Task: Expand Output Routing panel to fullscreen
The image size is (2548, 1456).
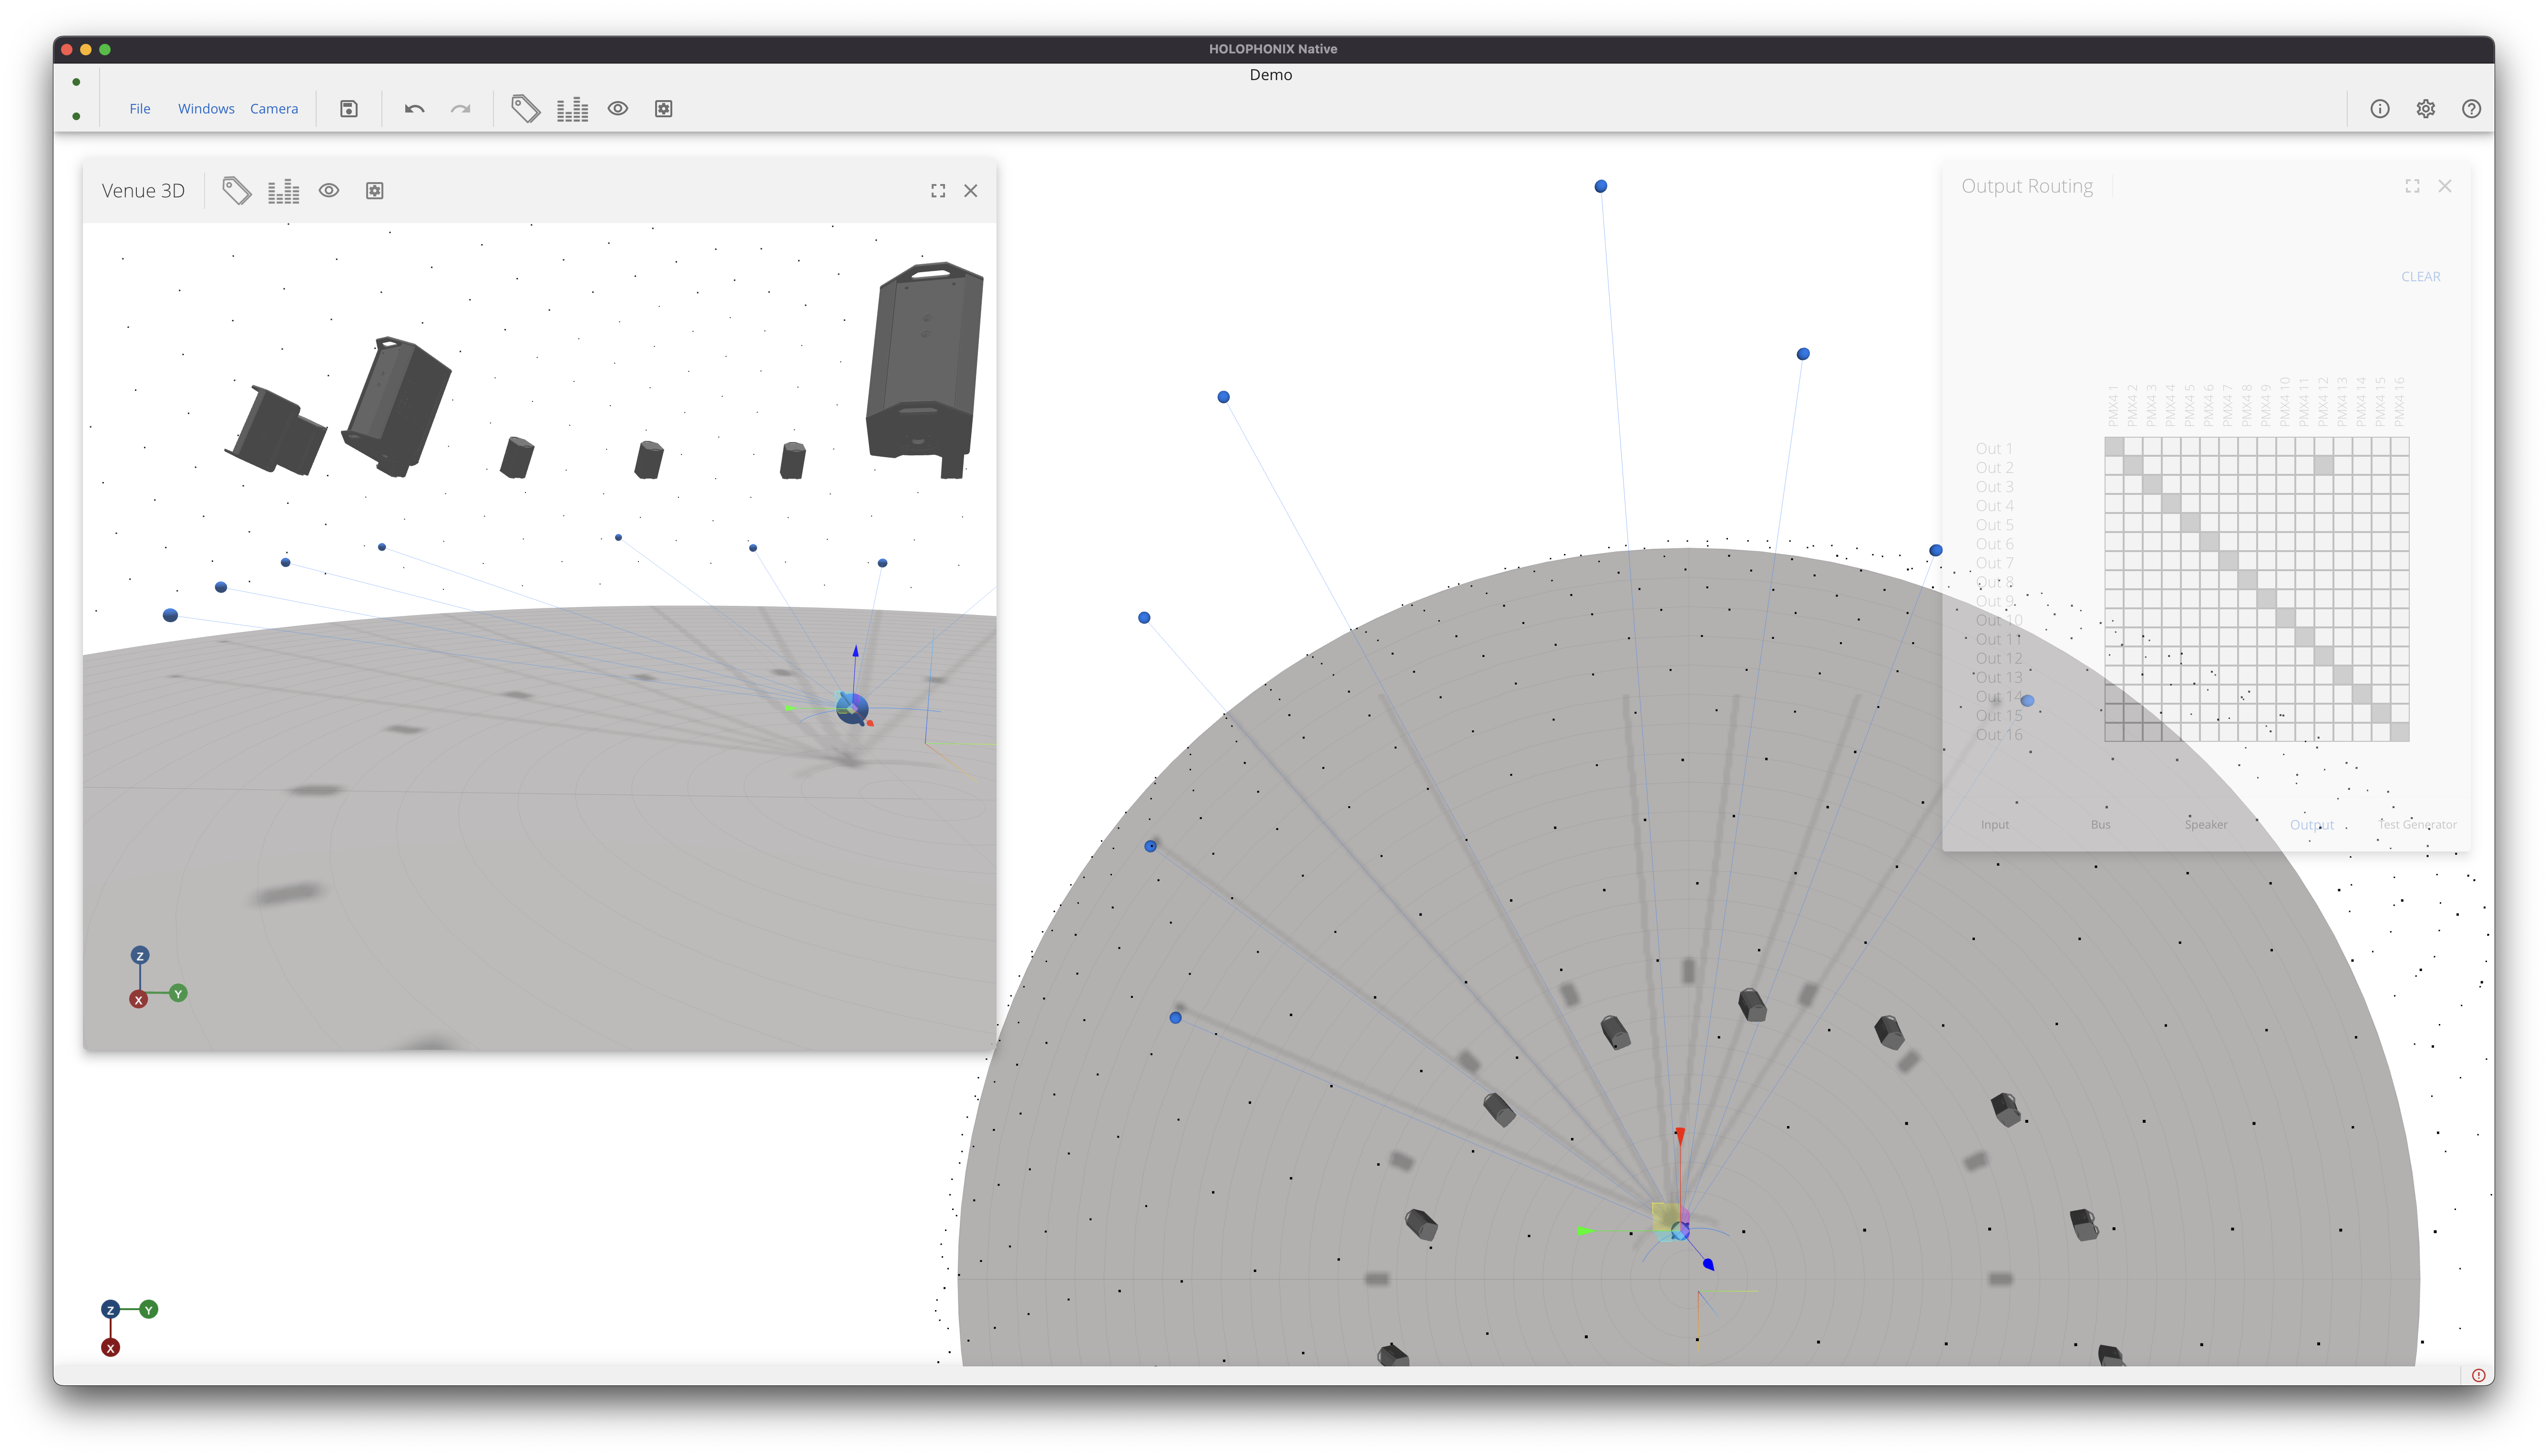Action: [2413, 186]
